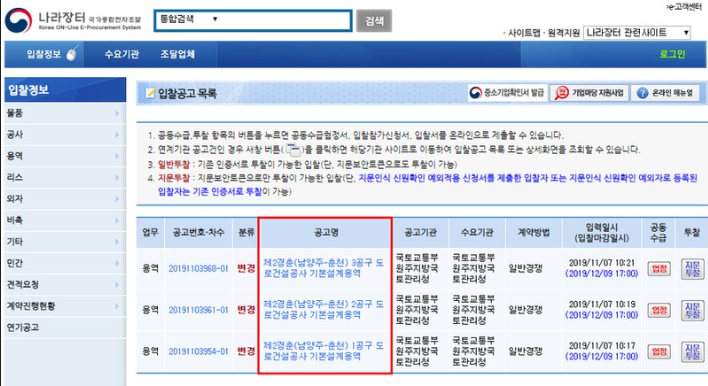Expand arrow next to 공사
The height and width of the screenshot is (386, 708).
pos(117,135)
